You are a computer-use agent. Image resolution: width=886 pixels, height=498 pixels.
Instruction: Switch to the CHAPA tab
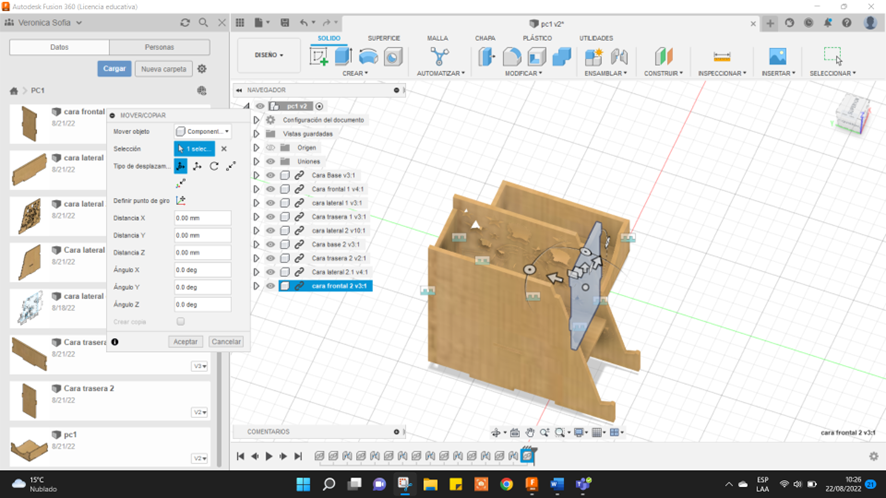click(x=485, y=38)
